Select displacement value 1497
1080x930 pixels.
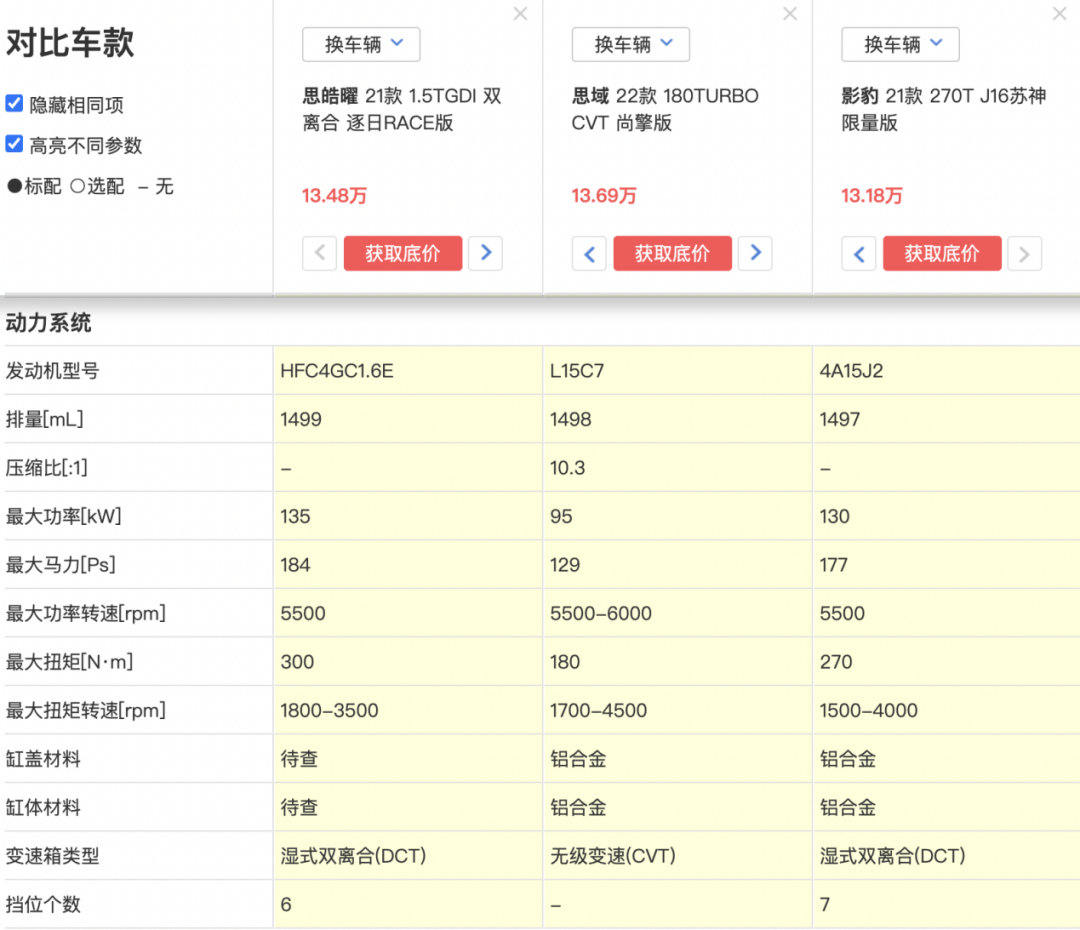point(840,420)
